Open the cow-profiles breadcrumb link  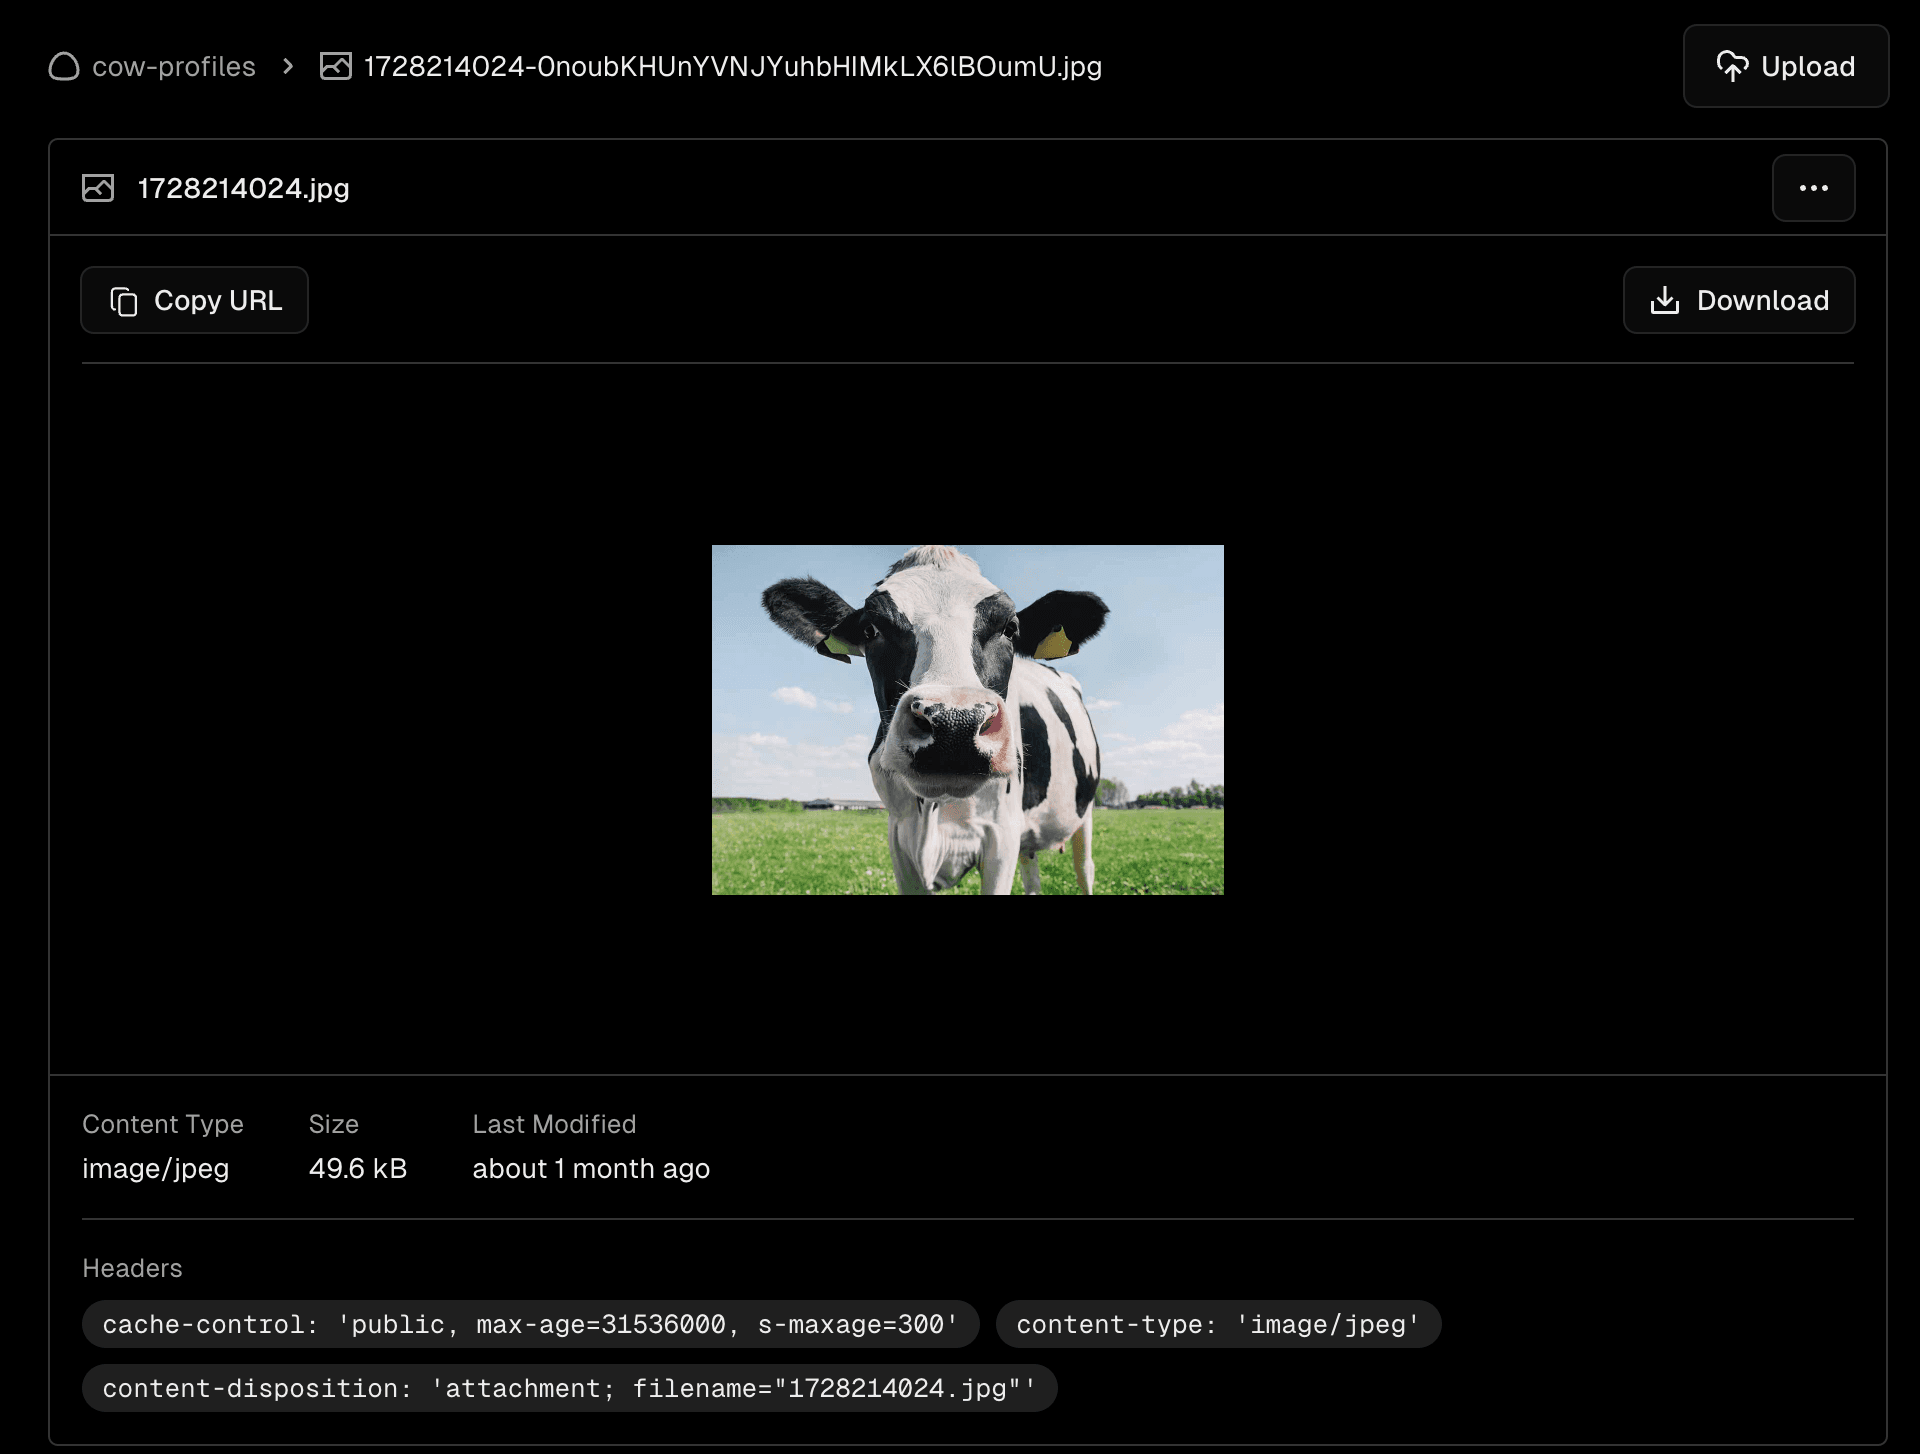(173, 67)
